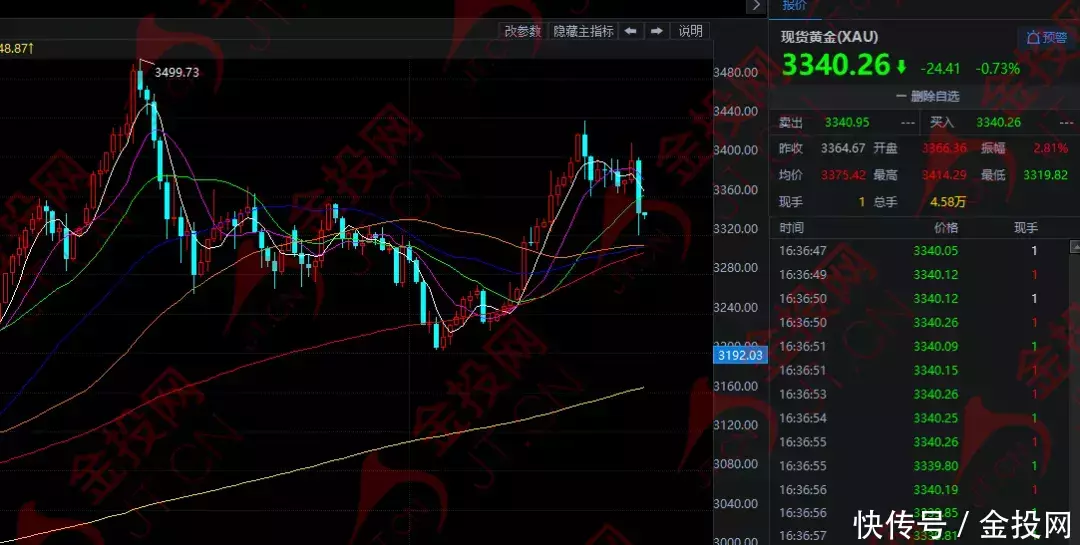Switch to the 报价 quote tab

point(795,5)
